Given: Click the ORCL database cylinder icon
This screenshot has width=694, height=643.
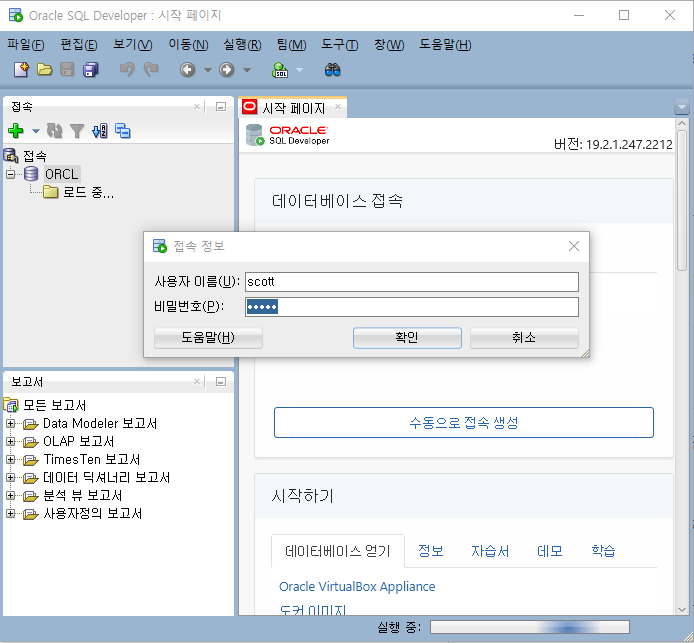Looking at the screenshot, I should [x=31, y=173].
